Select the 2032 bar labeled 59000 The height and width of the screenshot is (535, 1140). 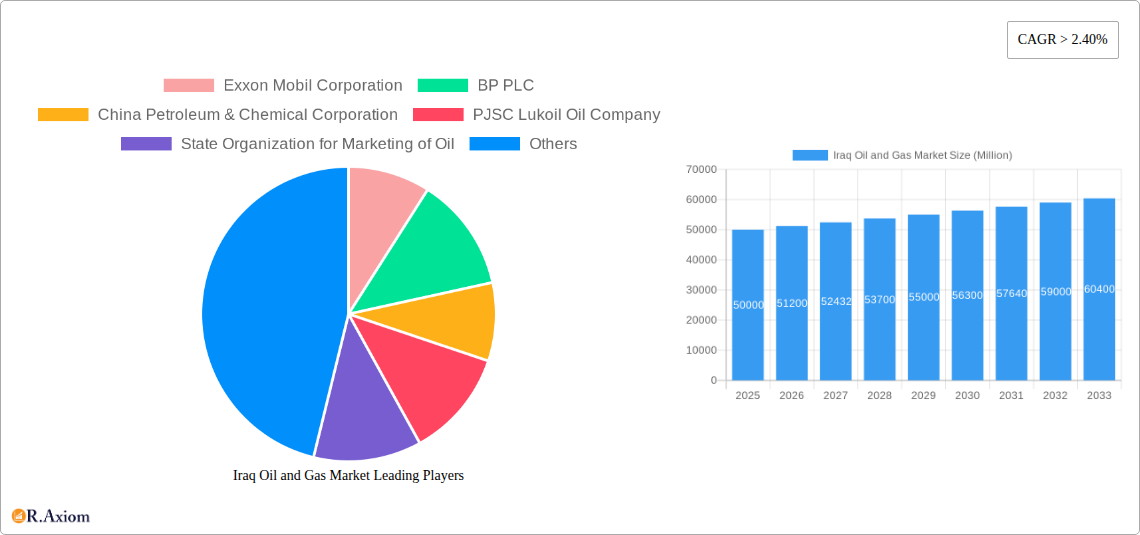pyautogui.click(x=1055, y=291)
